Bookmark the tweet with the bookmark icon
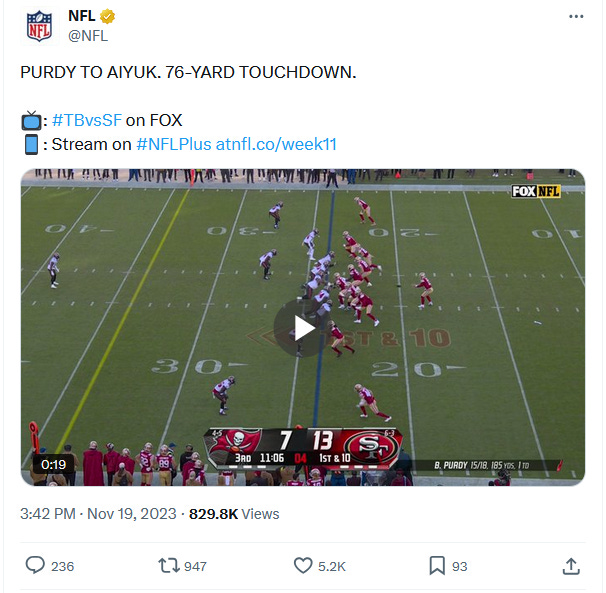 [x=437, y=566]
